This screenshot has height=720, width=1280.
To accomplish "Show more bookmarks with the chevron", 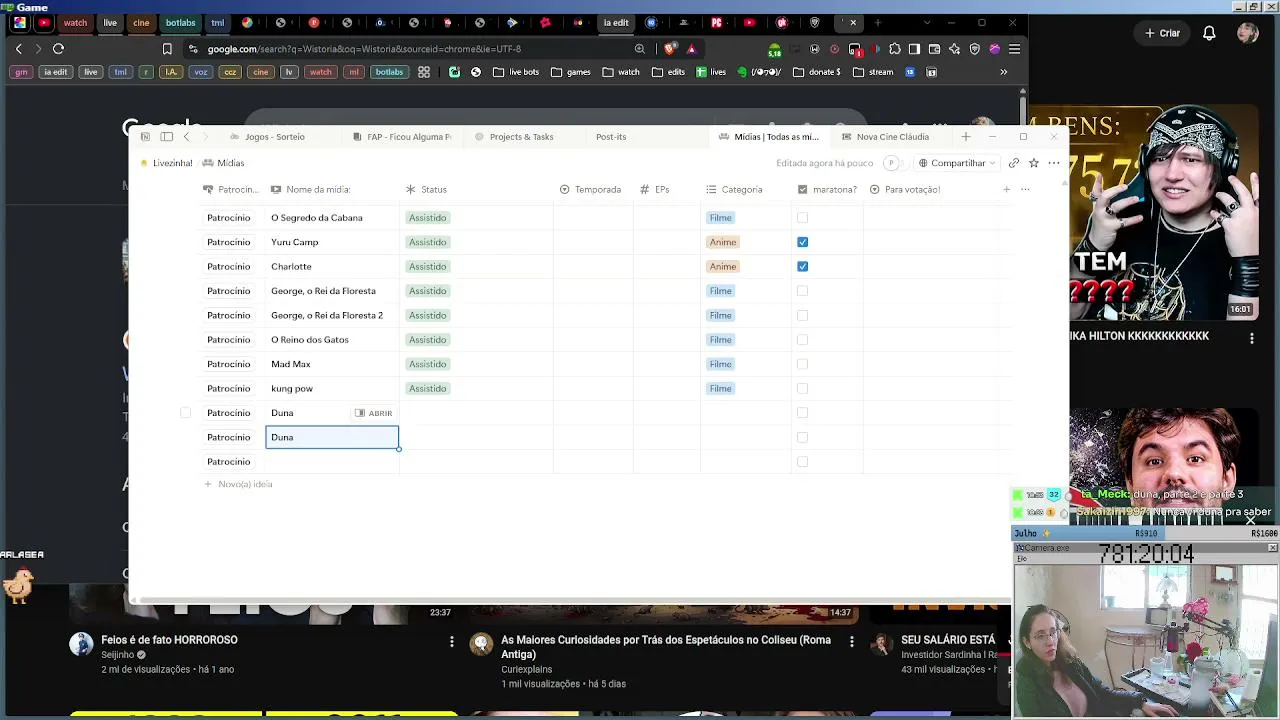I will 1003,72.
